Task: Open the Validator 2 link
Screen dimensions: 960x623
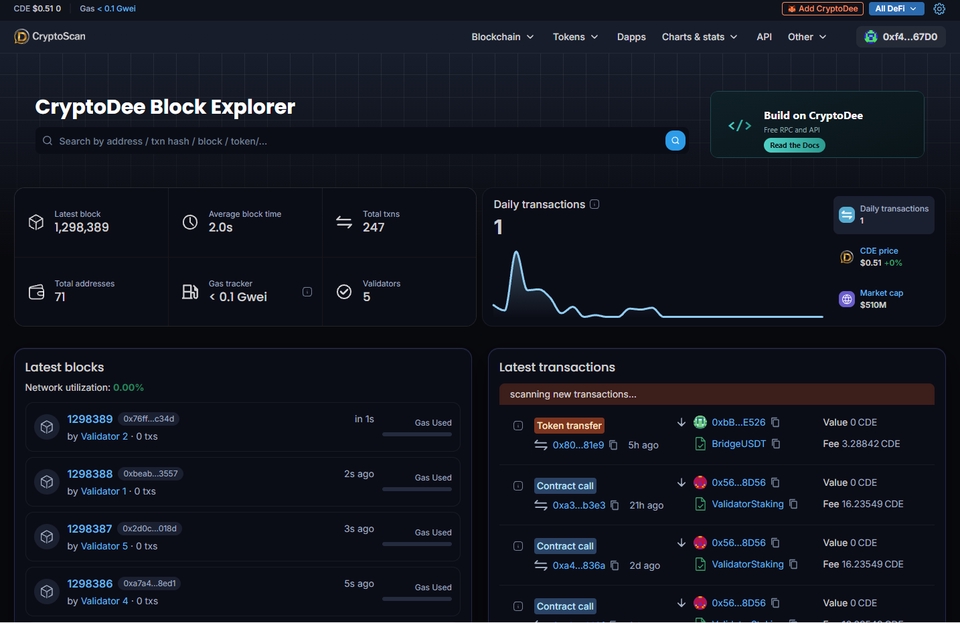Action: [104, 436]
